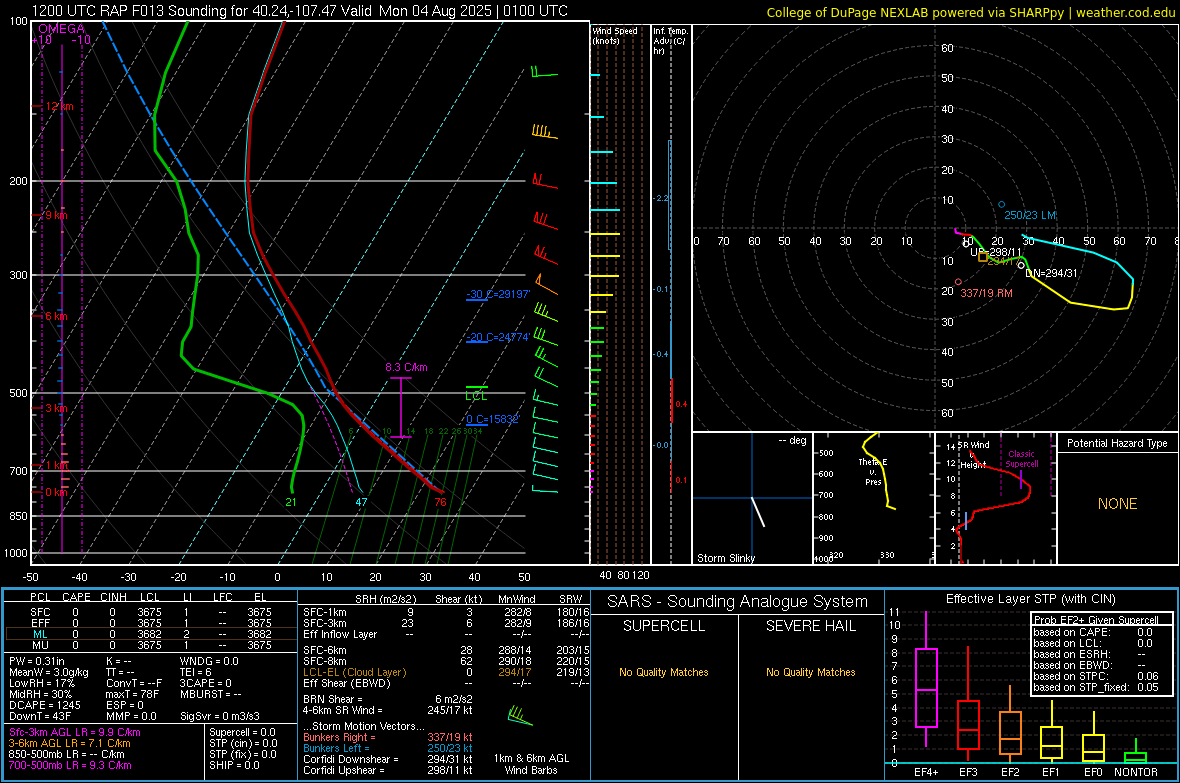Click the '9 km' height marker
Screen dimensions: 1180x783
(x=56, y=215)
